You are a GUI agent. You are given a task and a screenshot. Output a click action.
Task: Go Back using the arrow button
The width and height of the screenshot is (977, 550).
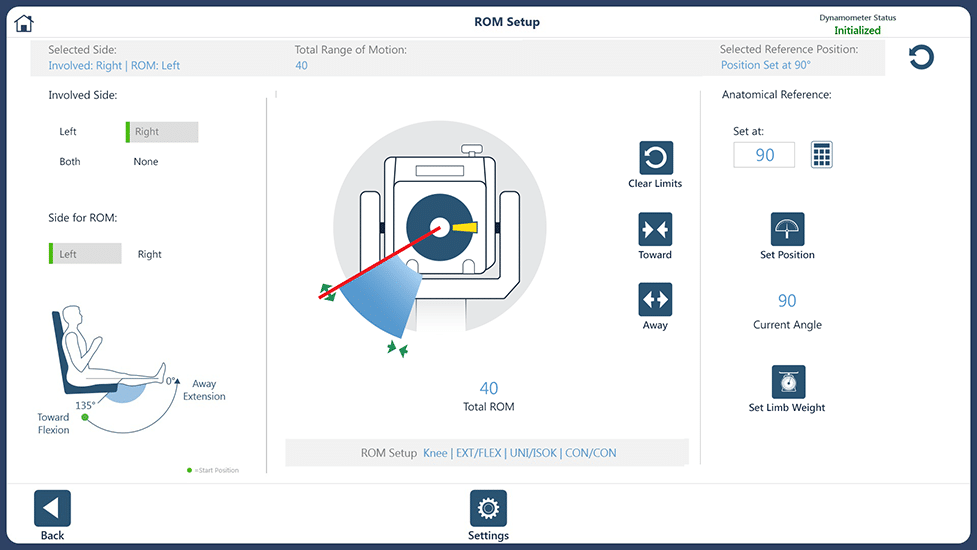coord(52,508)
